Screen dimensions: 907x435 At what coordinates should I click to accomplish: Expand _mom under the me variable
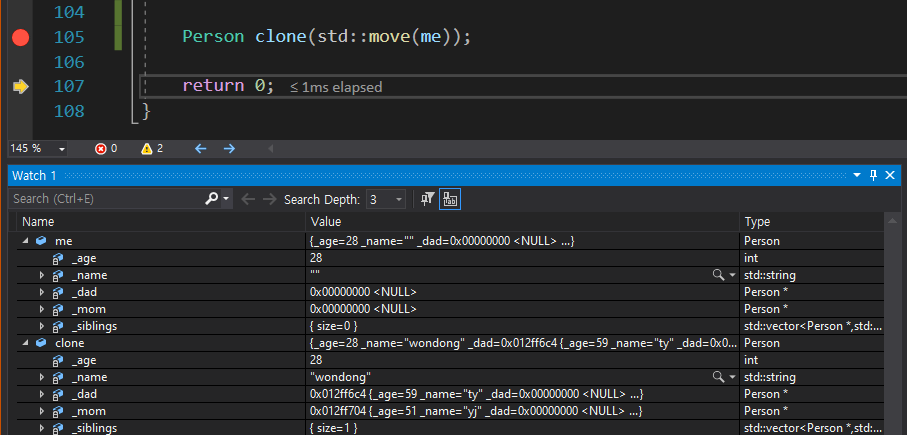click(x=42, y=309)
